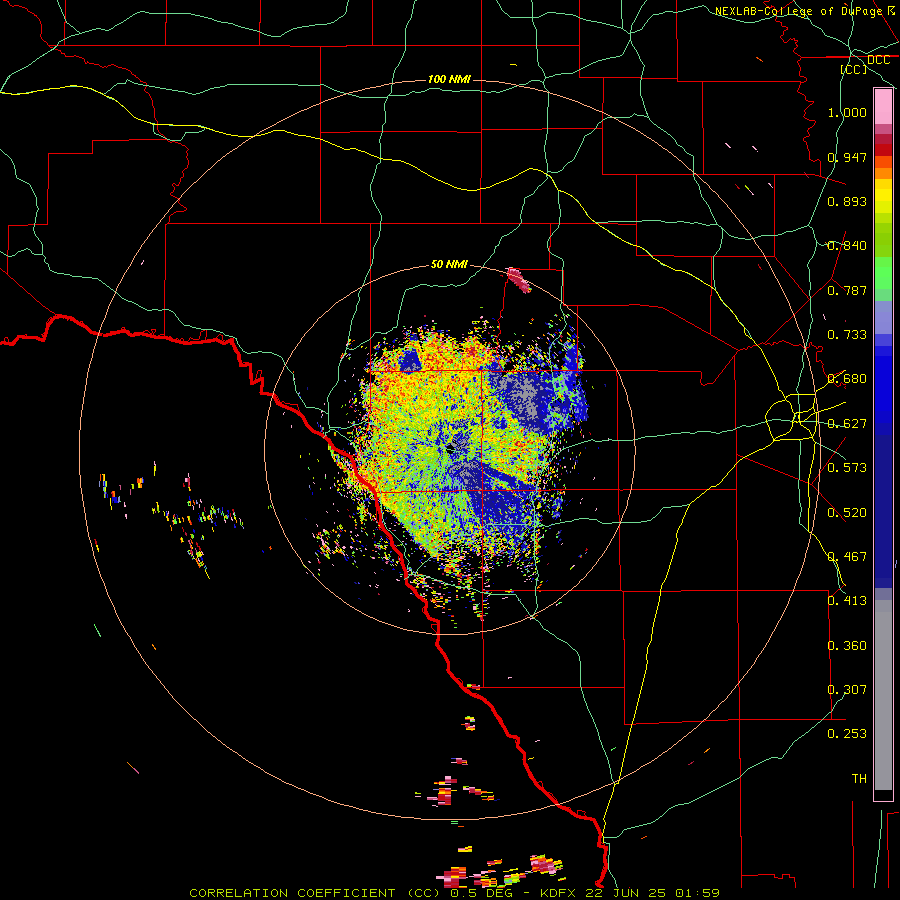Click the TH threshold label on legend
The width and height of the screenshot is (900, 900).
859,779
